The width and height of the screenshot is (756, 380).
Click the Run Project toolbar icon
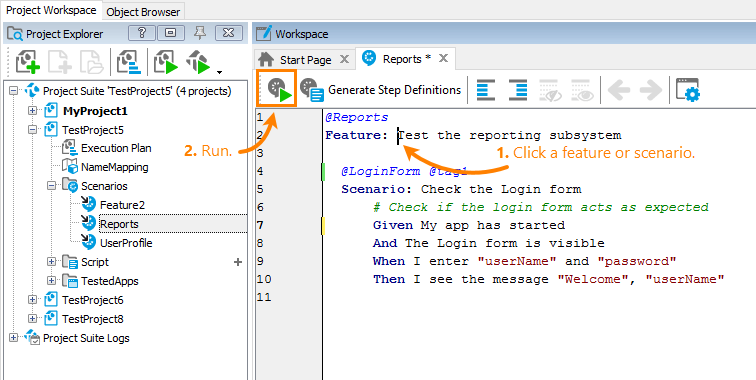coord(165,62)
